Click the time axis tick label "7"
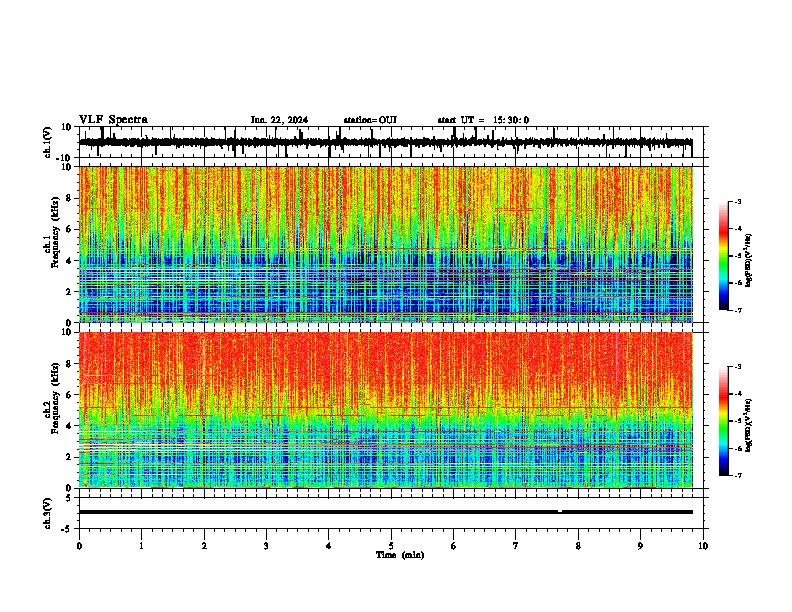This screenshot has height=612, width=792. pos(516,546)
